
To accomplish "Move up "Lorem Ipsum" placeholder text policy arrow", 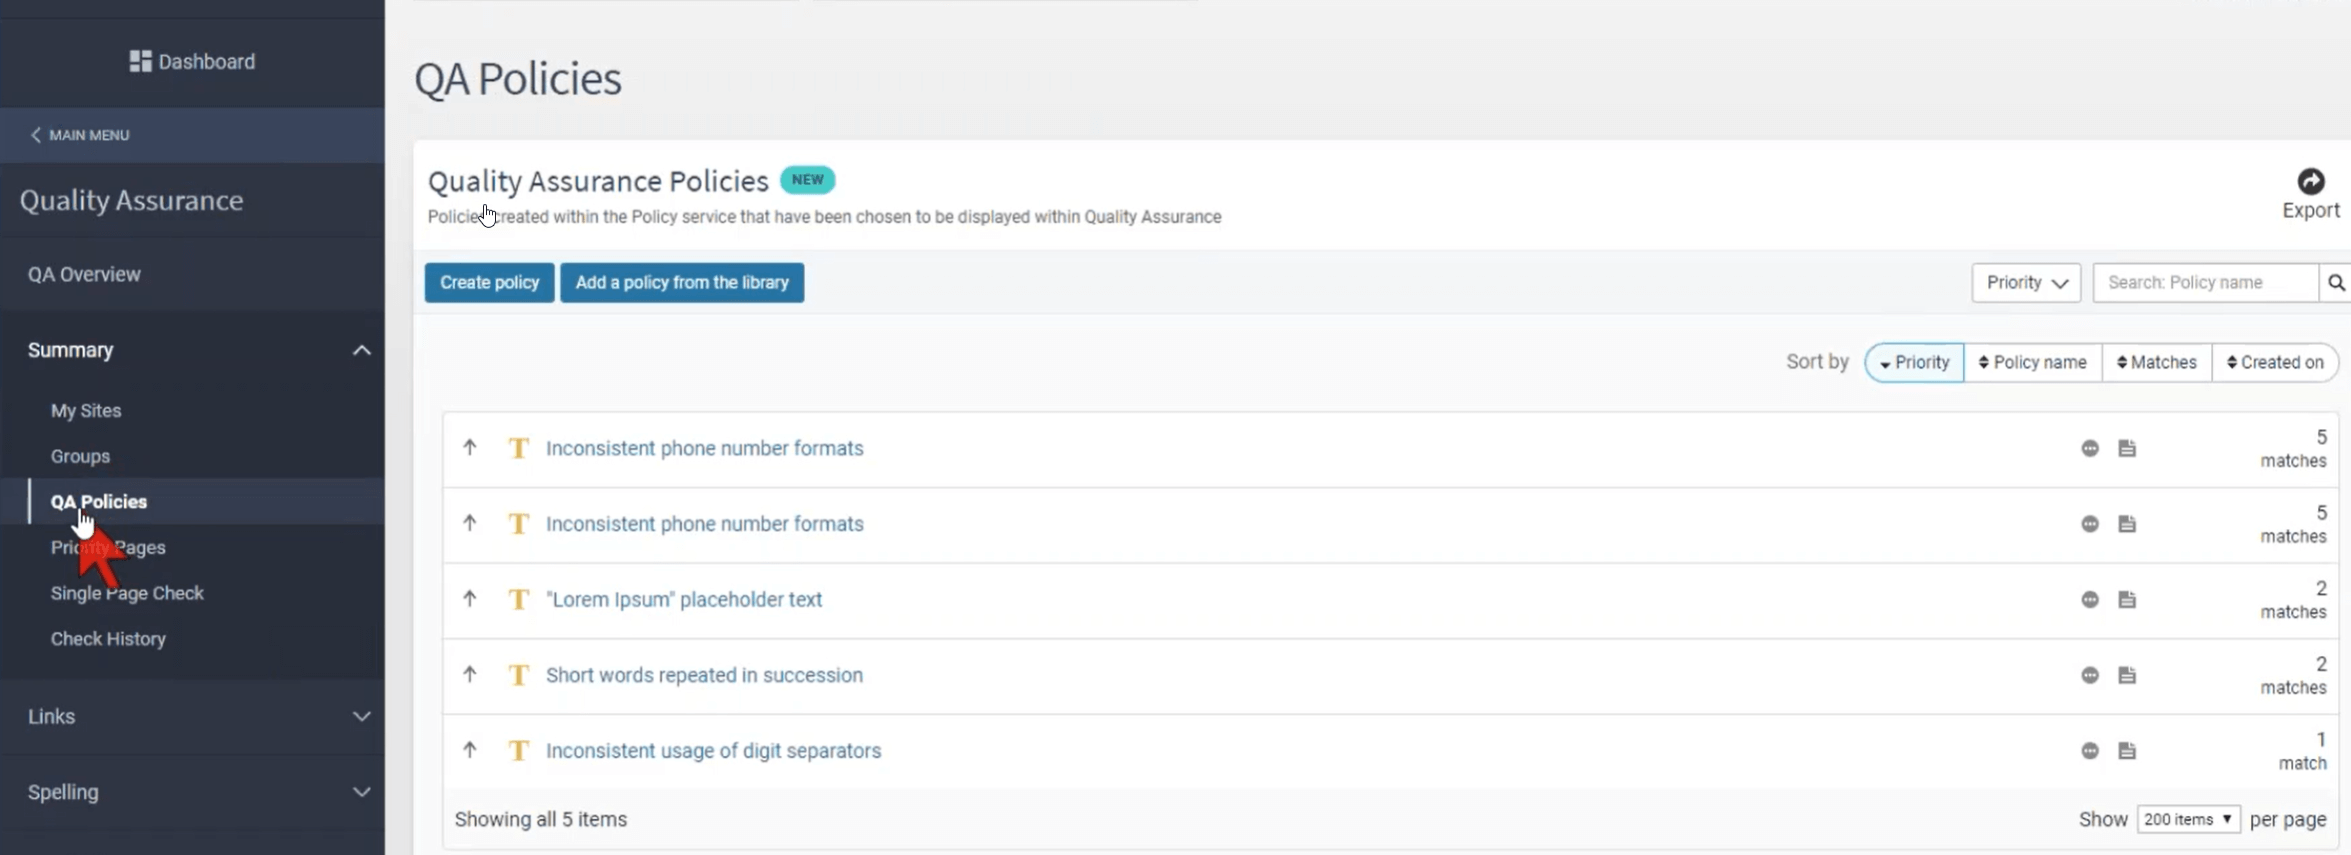I will [x=470, y=599].
